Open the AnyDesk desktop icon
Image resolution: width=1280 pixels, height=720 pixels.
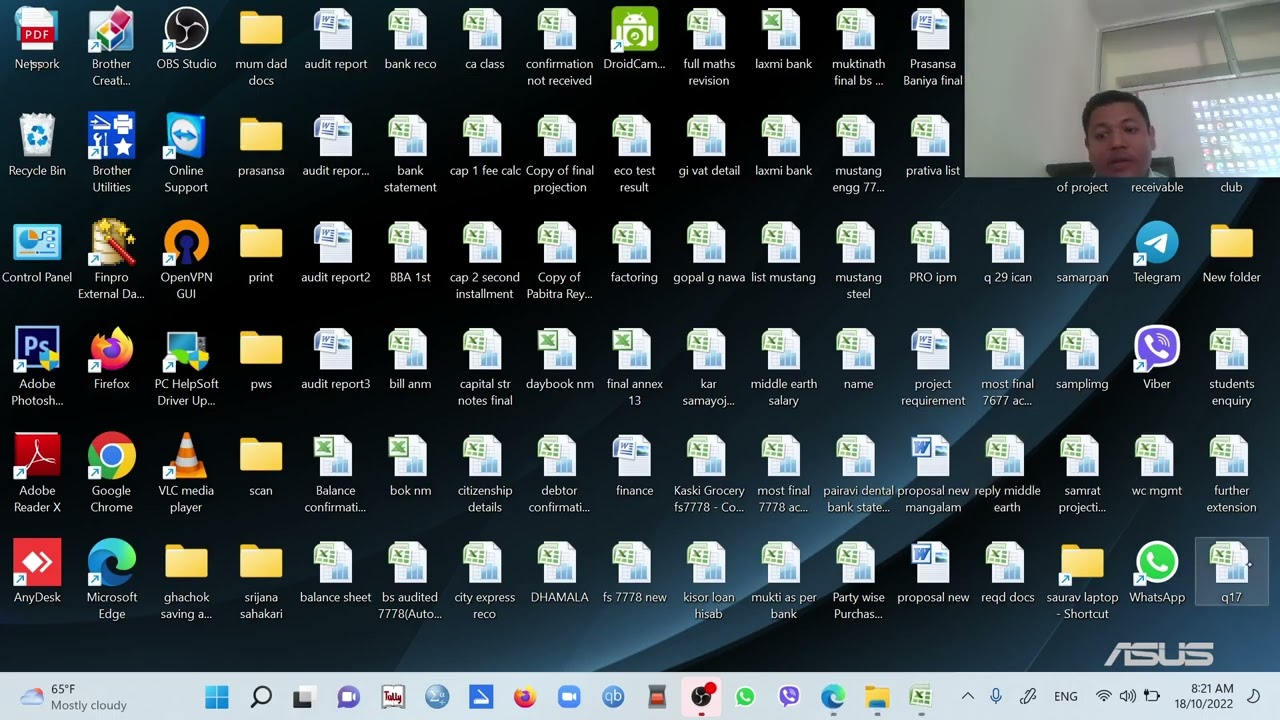click(37, 573)
